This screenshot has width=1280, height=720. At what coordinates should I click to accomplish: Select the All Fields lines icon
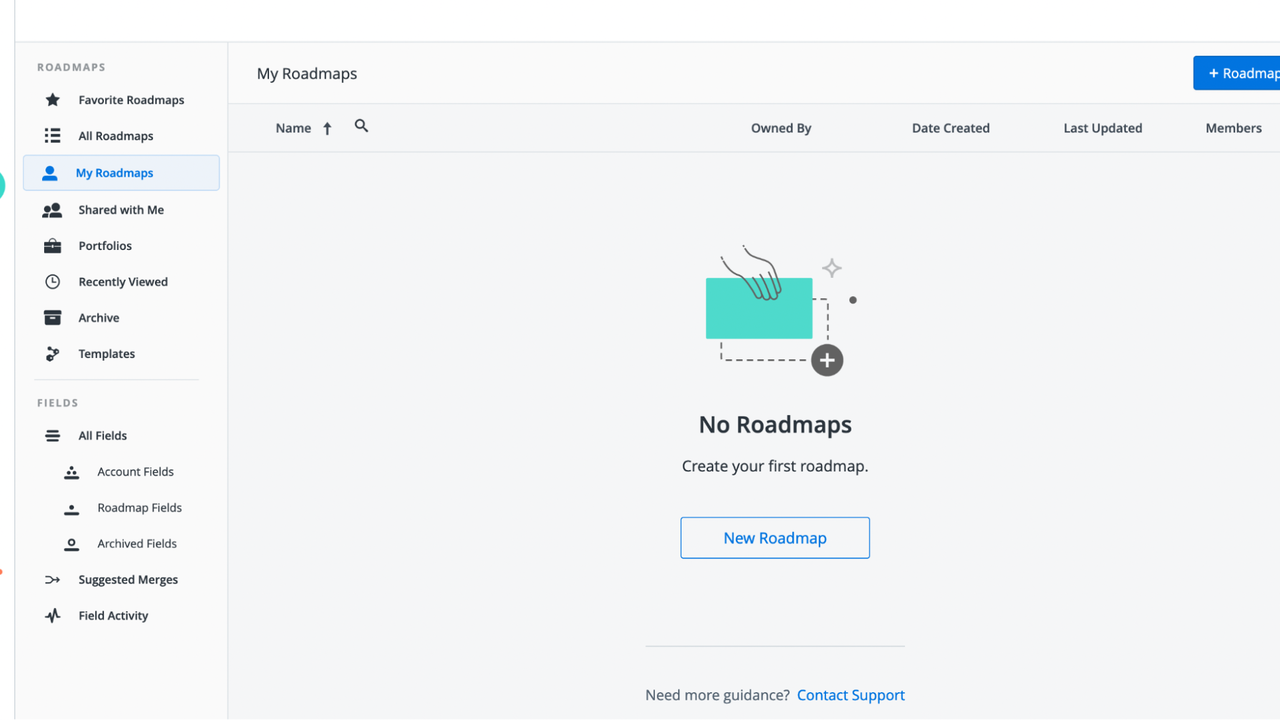point(51,435)
